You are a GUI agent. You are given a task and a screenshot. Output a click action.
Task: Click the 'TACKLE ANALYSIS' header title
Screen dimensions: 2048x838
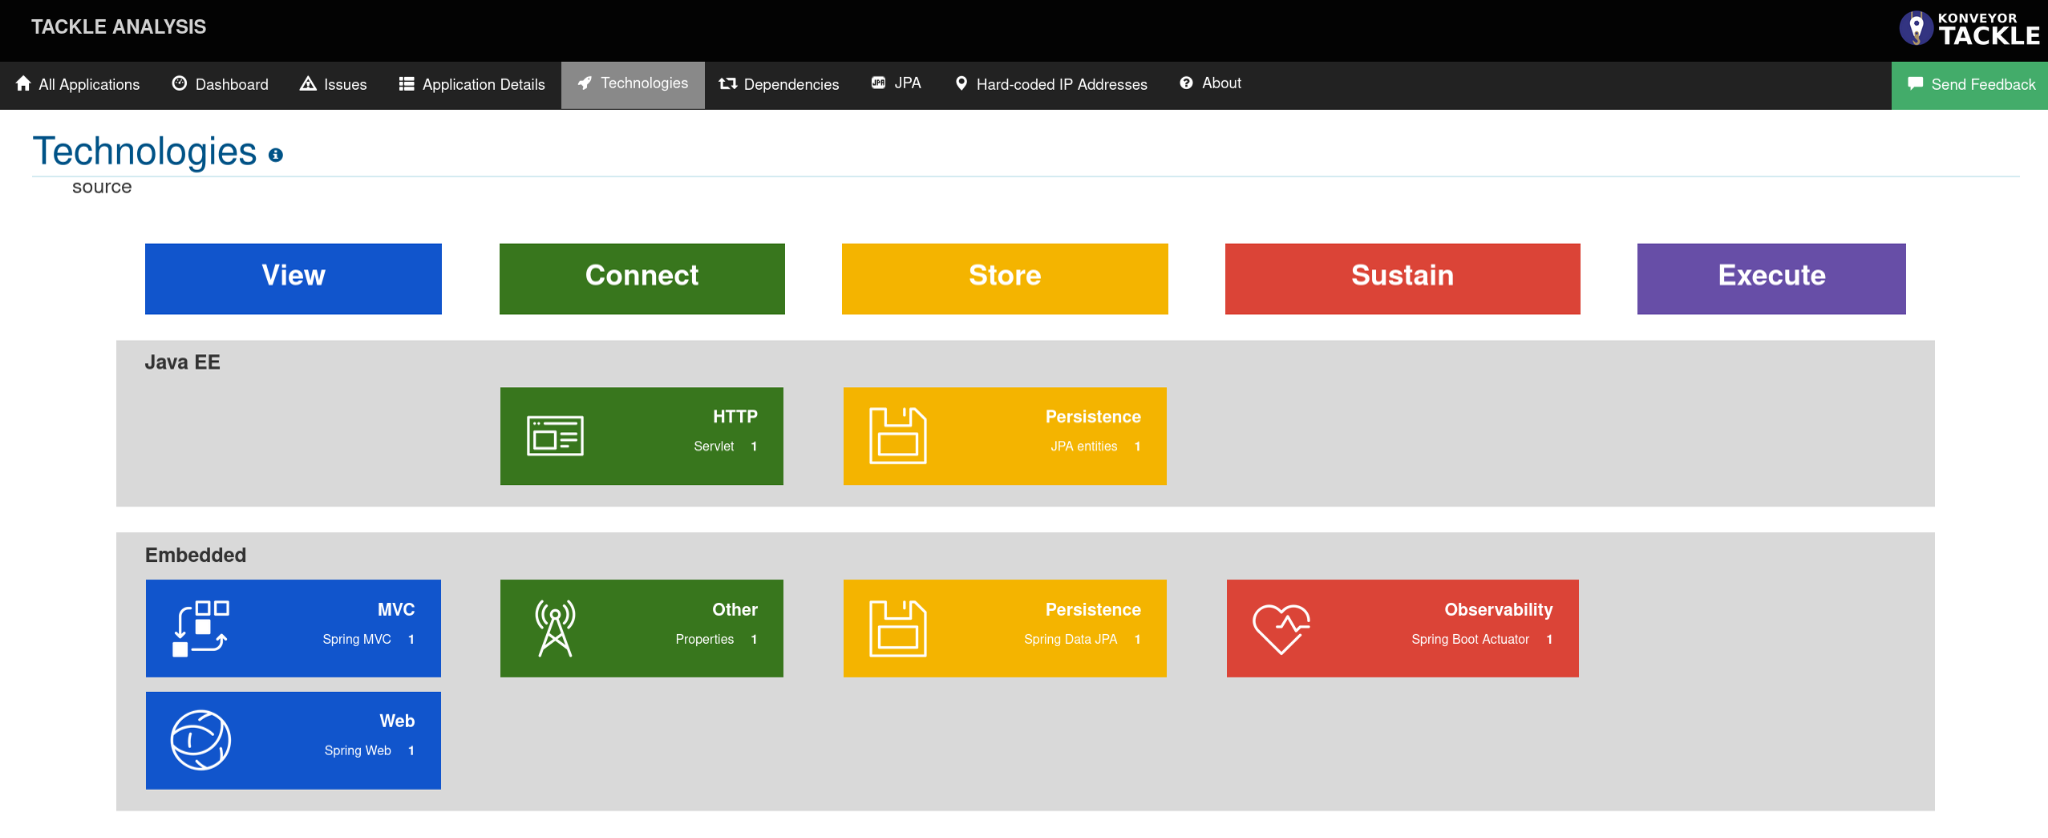[x=118, y=27]
